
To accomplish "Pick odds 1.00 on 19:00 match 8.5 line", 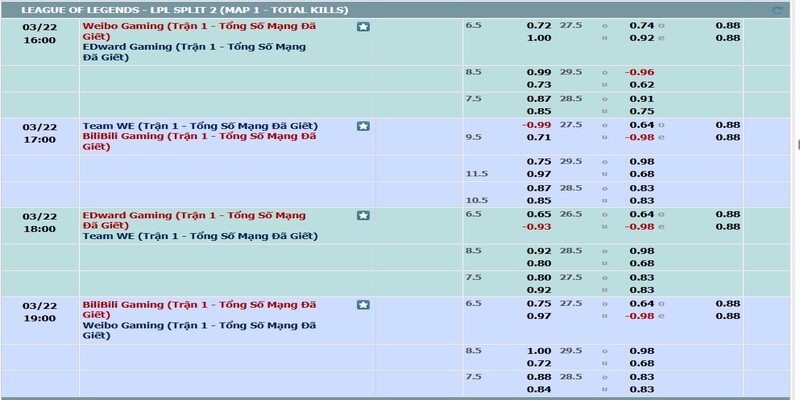I will click(539, 351).
